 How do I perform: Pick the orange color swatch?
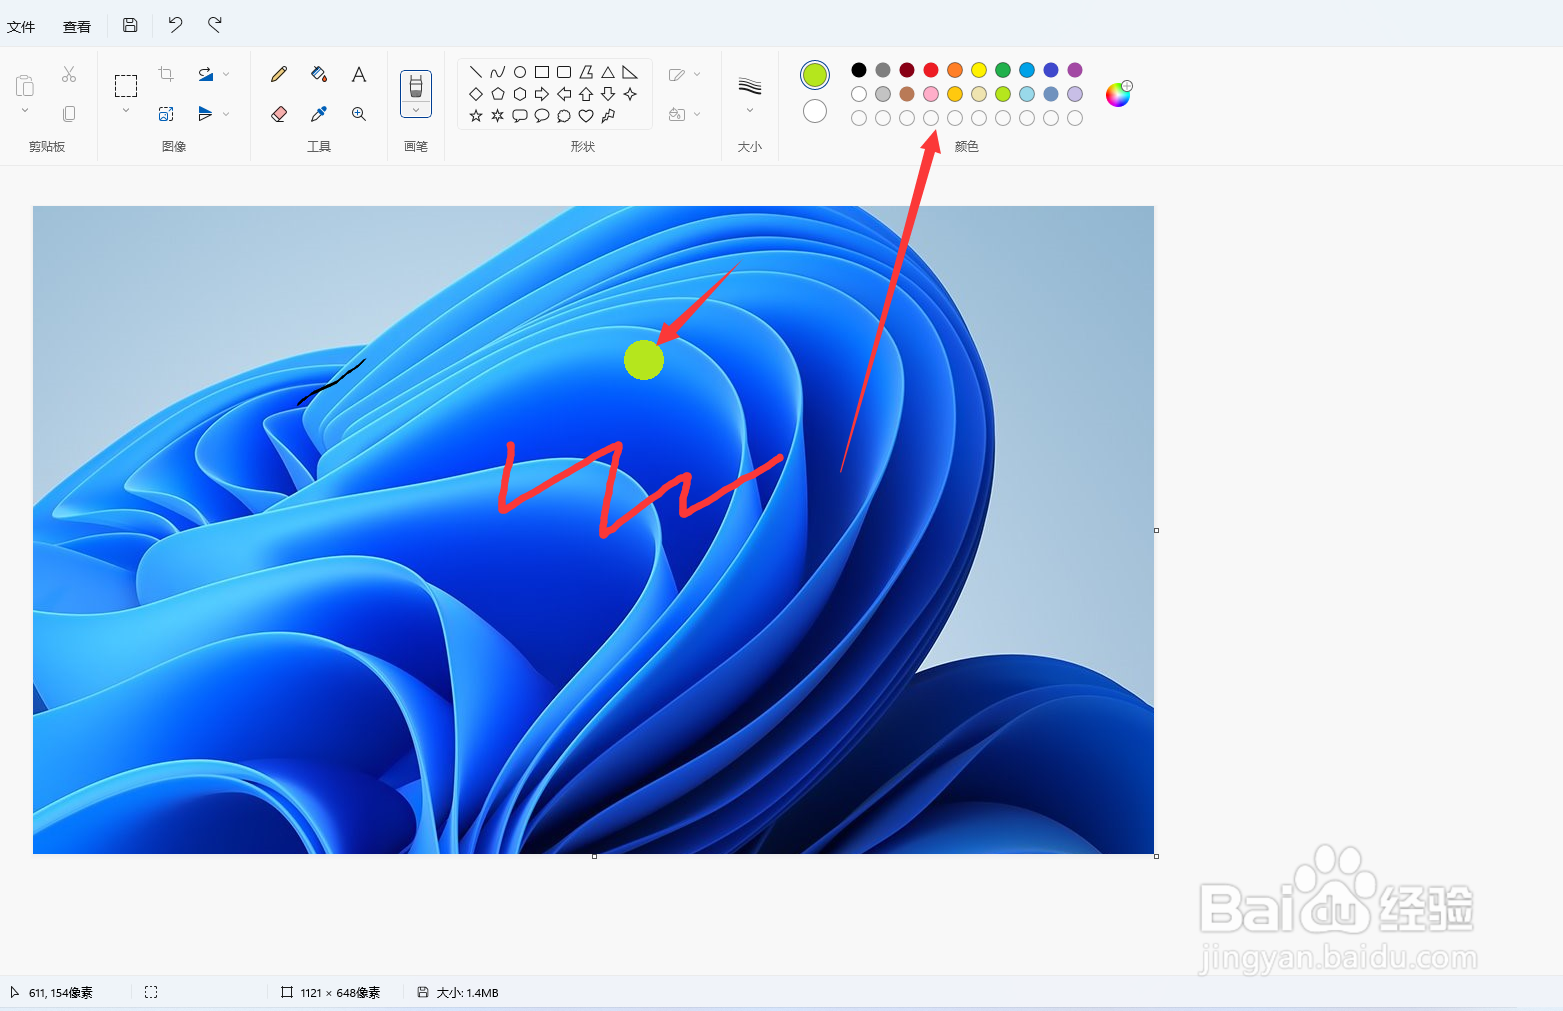pyautogui.click(x=955, y=70)
